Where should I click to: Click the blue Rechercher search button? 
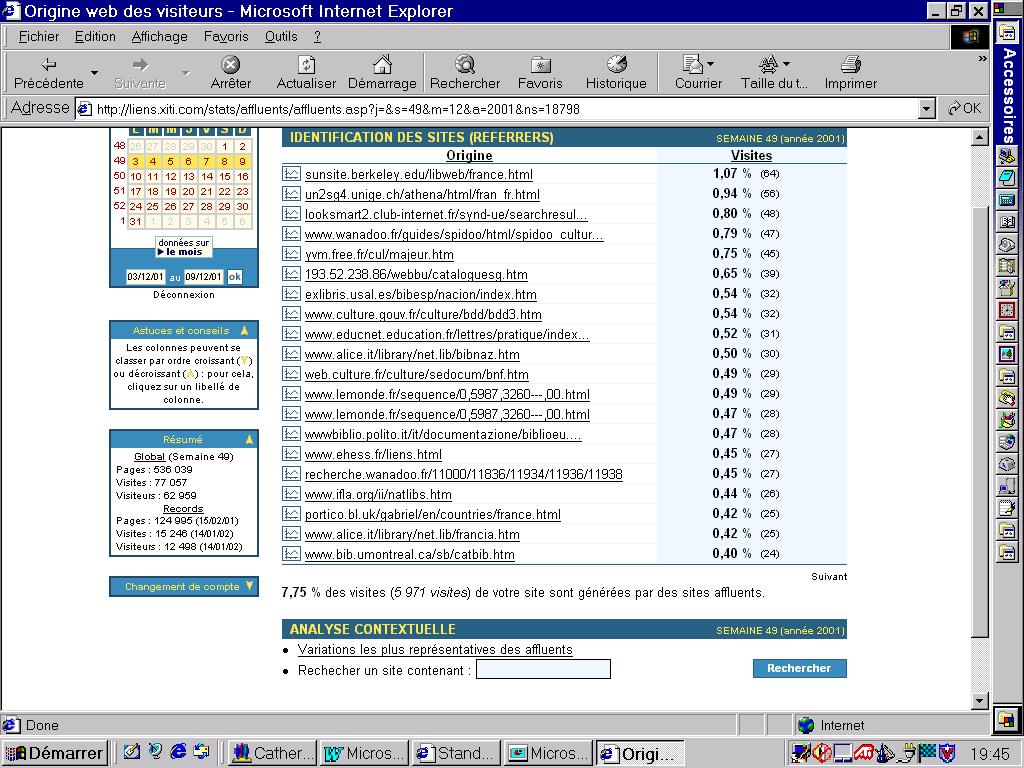(799, 668)
